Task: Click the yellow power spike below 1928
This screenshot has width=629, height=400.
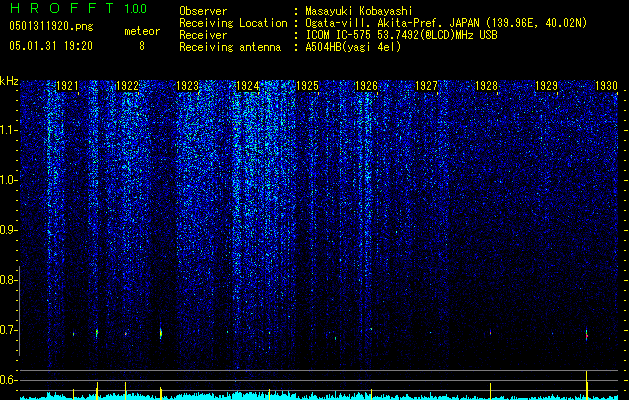Action: click(x=491, y=391)
